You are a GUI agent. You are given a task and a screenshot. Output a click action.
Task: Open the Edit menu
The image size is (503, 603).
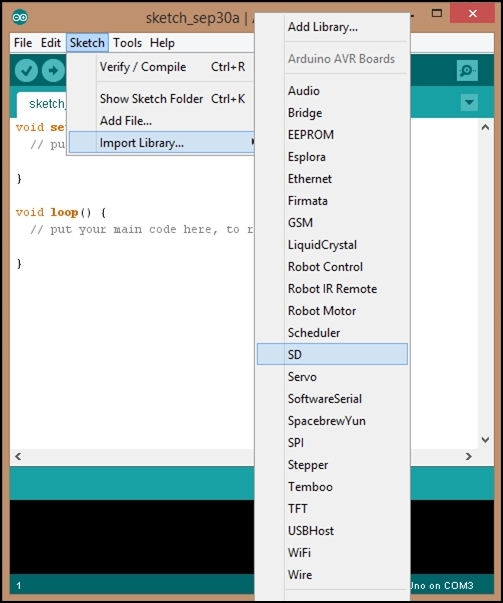(x=51, y=43)
